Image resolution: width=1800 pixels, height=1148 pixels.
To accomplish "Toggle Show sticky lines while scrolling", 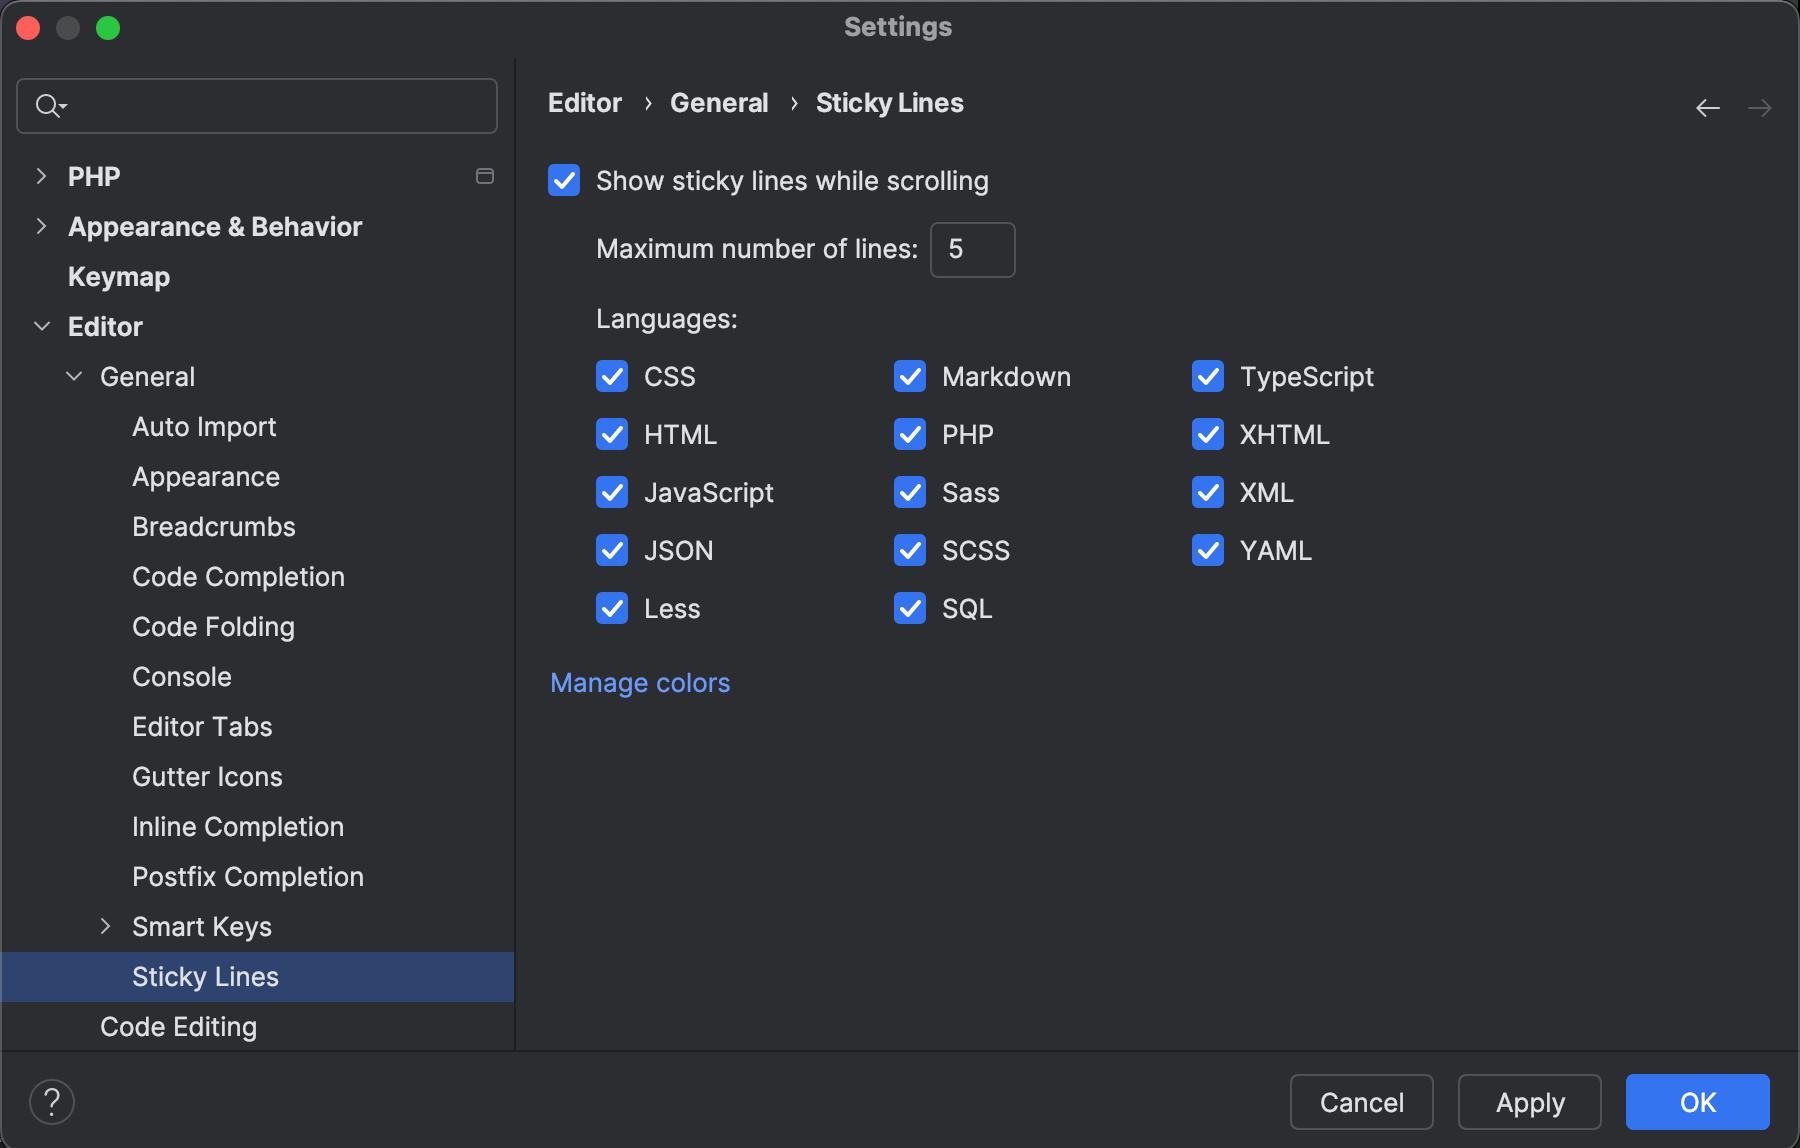I will click(x=563, y=180).
